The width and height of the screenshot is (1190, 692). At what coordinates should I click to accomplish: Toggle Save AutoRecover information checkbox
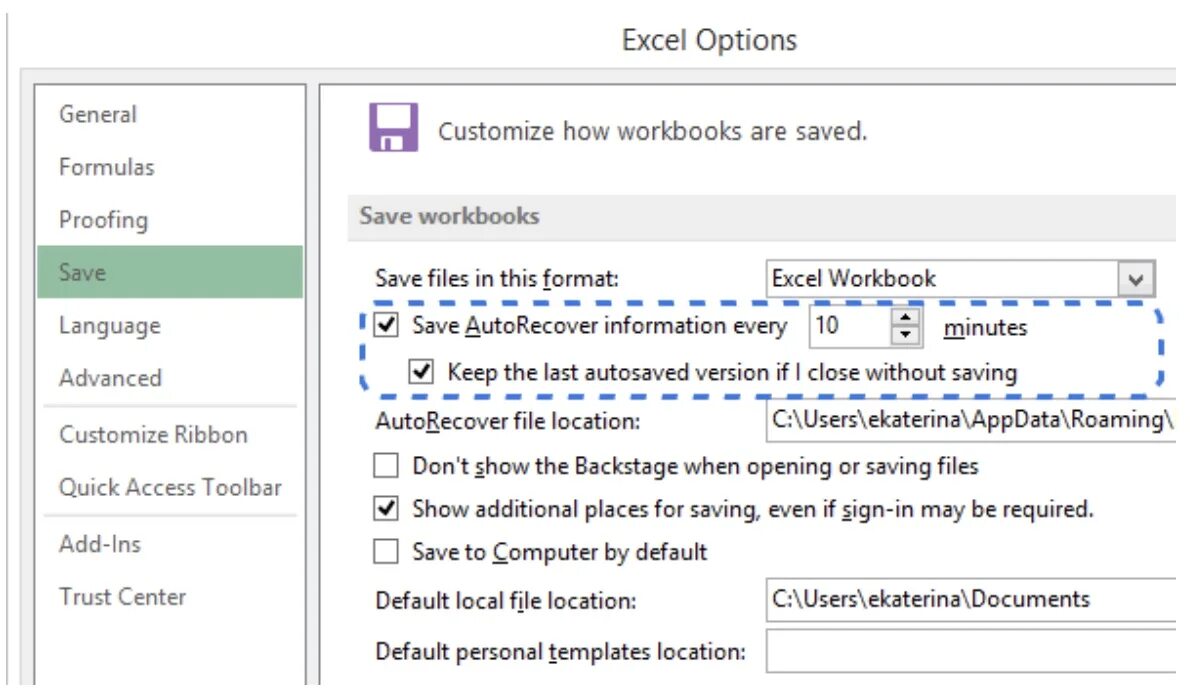[385, 325]
